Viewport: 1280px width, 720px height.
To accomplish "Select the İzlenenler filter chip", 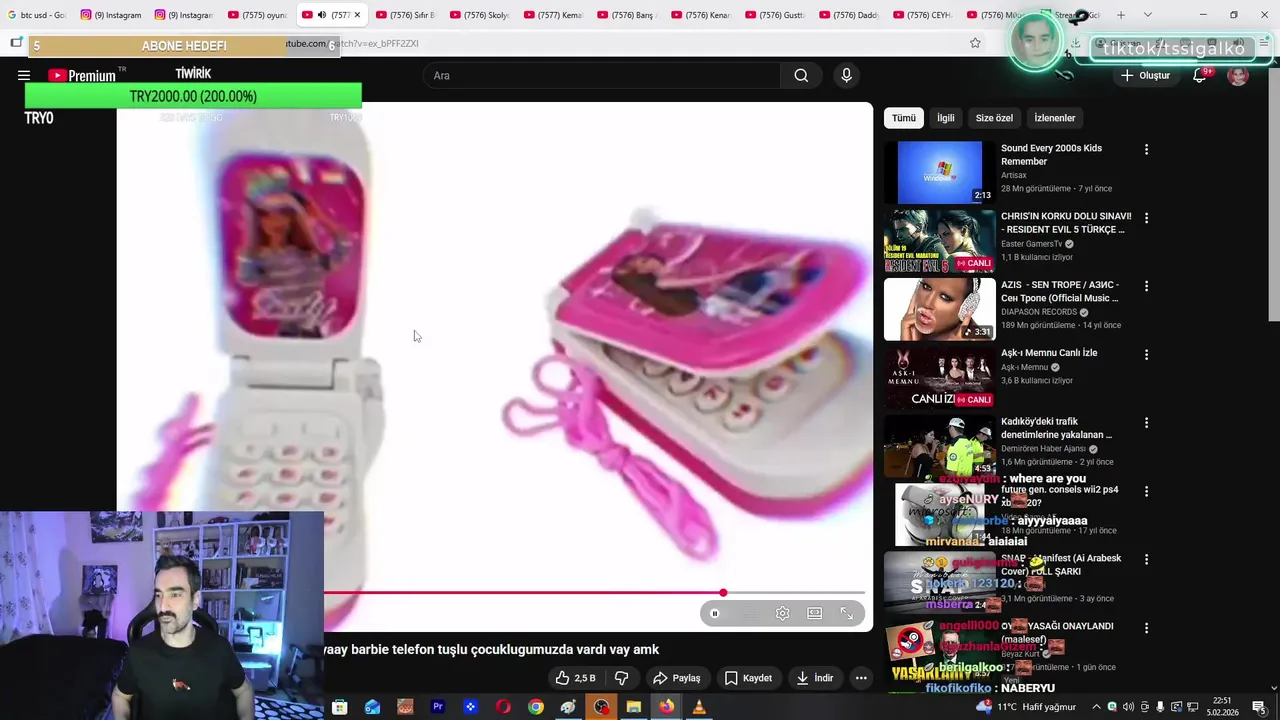I will tap(1054, 118).
